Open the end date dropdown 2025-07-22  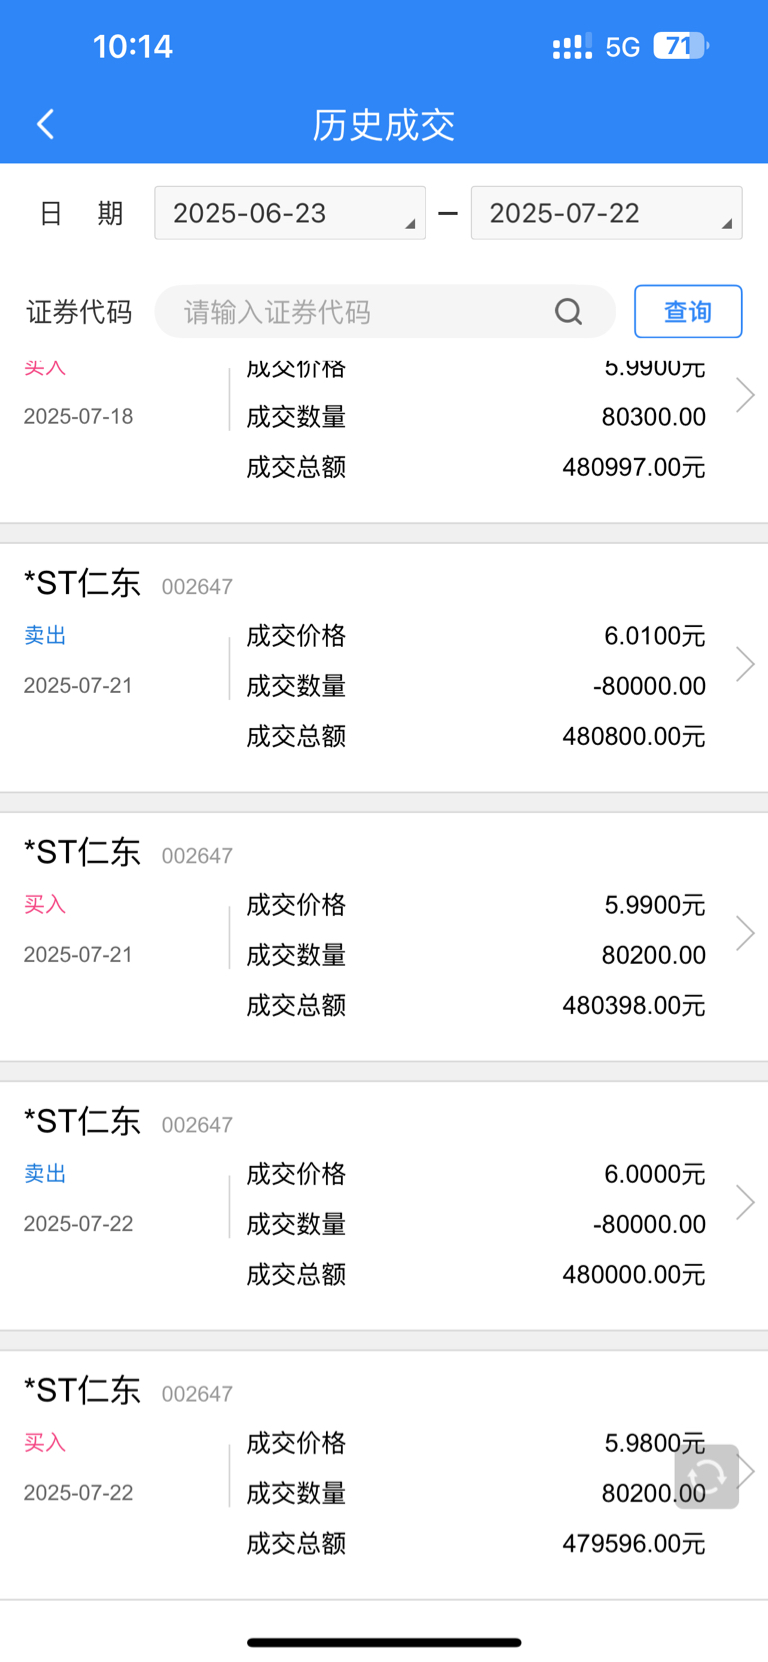coord(606,213)
